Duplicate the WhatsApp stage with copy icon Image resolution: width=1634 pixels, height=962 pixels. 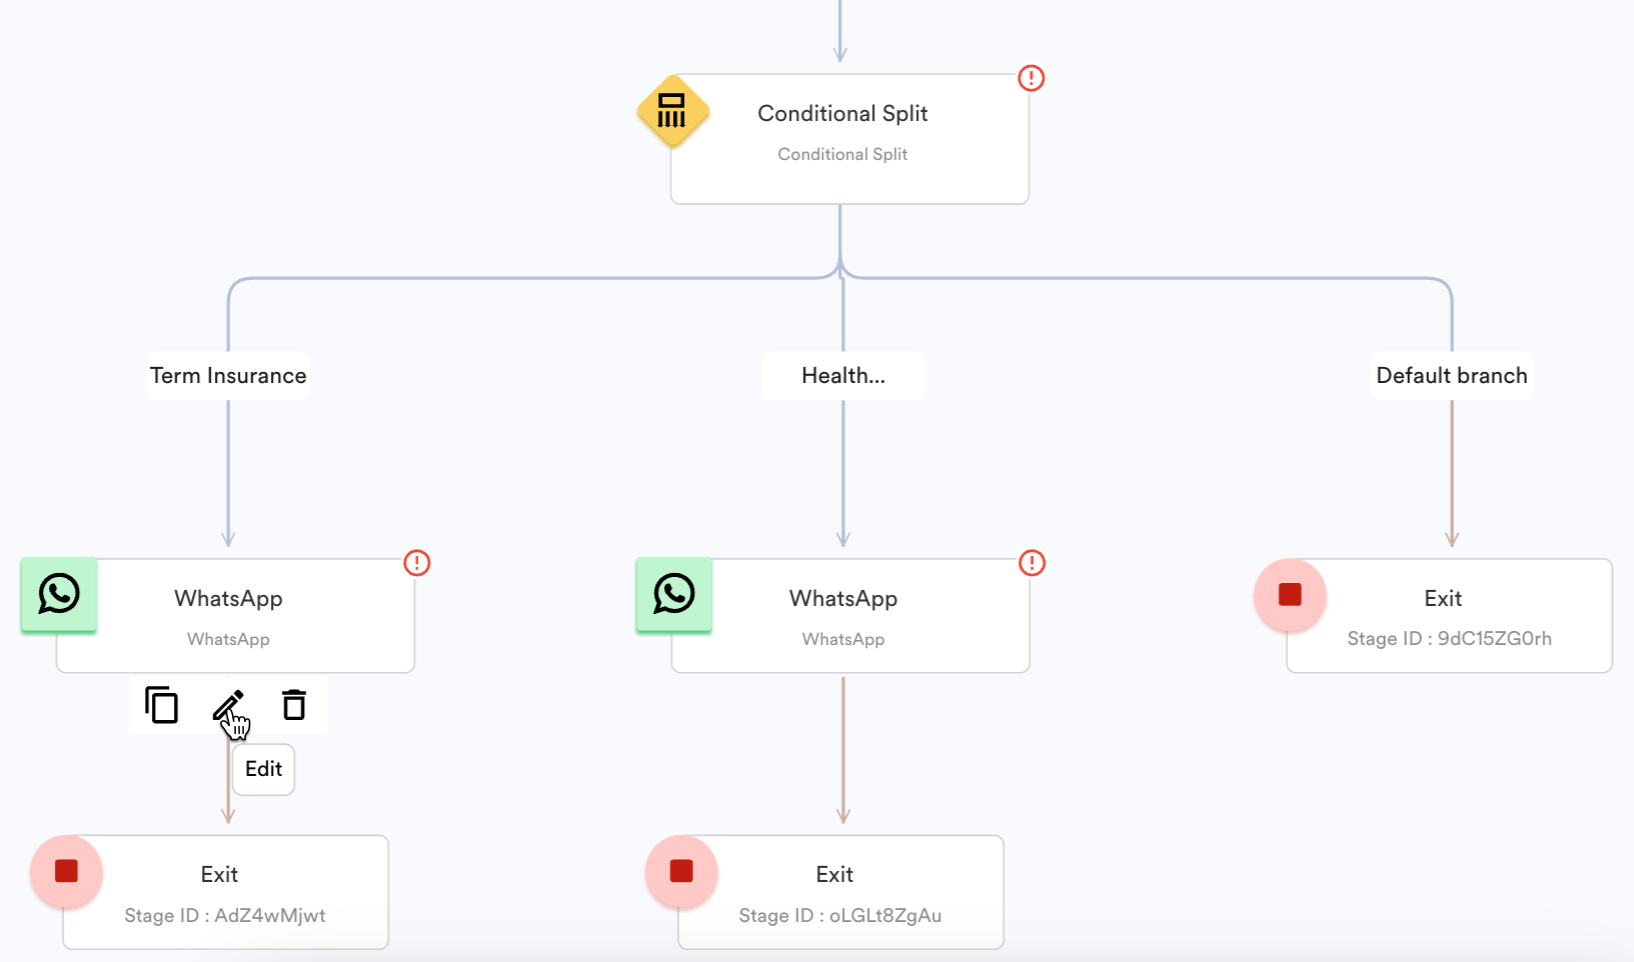point(161,705)
